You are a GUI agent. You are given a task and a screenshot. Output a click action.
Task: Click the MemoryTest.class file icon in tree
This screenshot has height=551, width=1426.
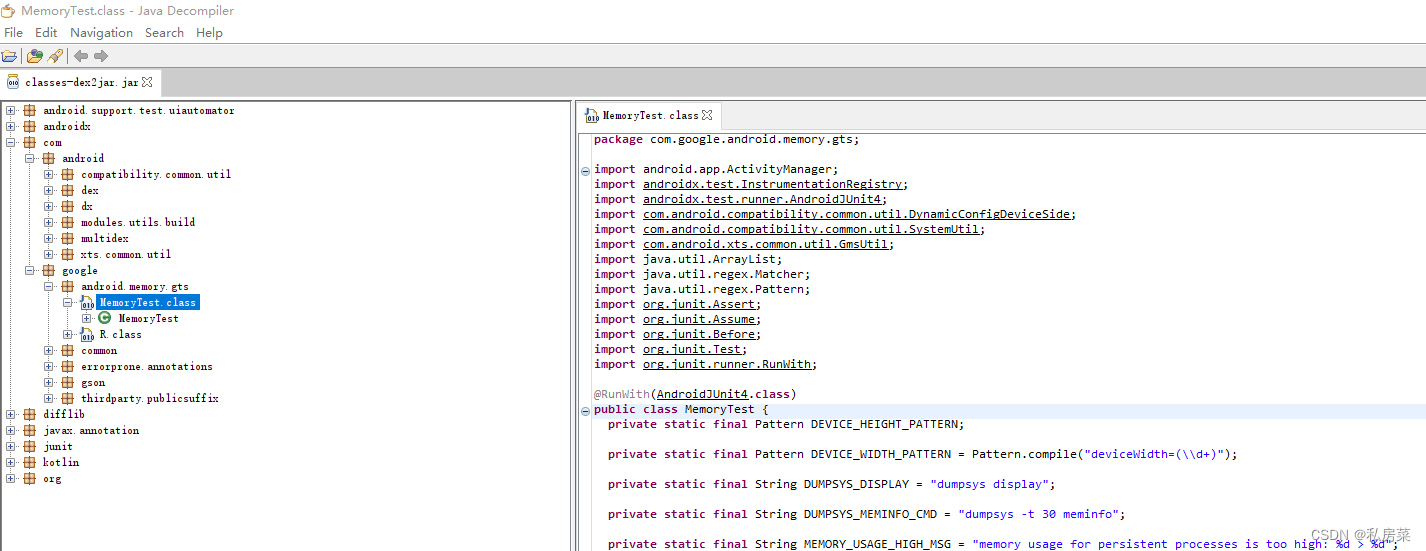pos(87,302)
